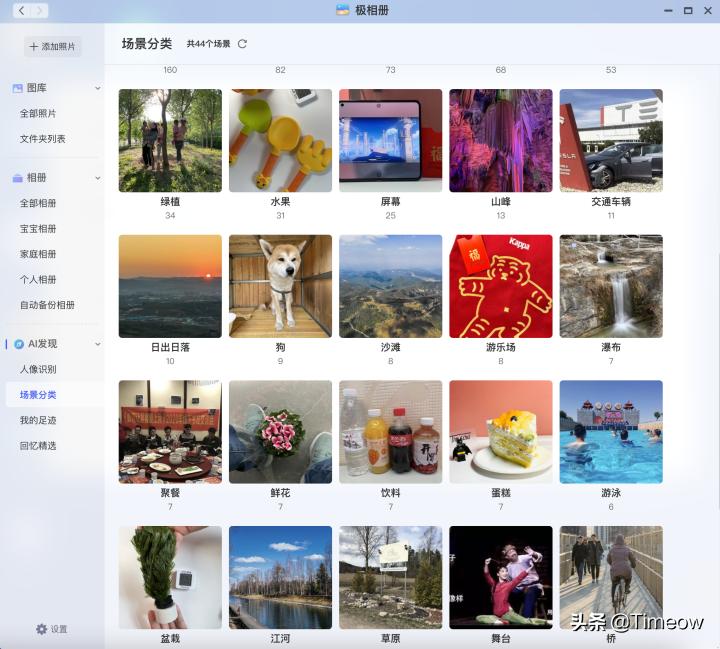Viewport: 720px width, 649px height.
Task: Open the 日出日落 scene thumbnail
Action: (x=170, y=286)
